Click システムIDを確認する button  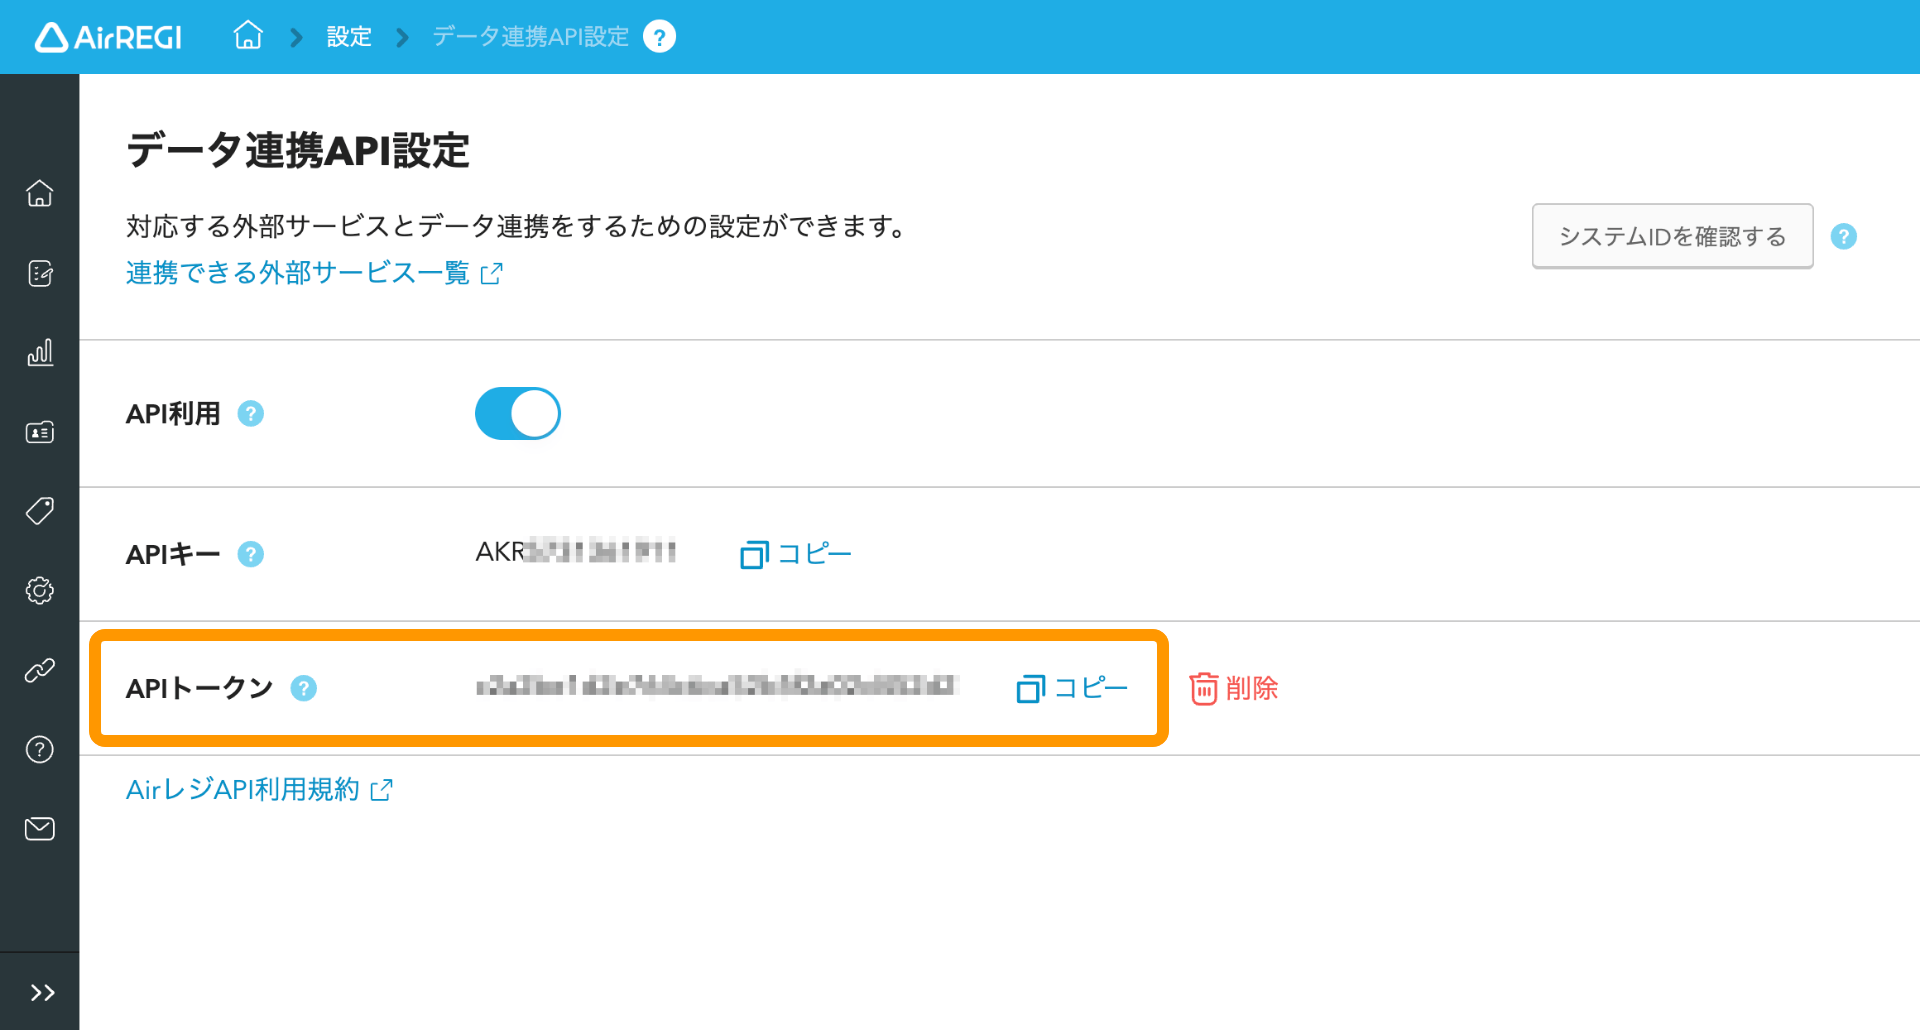[x=1672, y=236]
